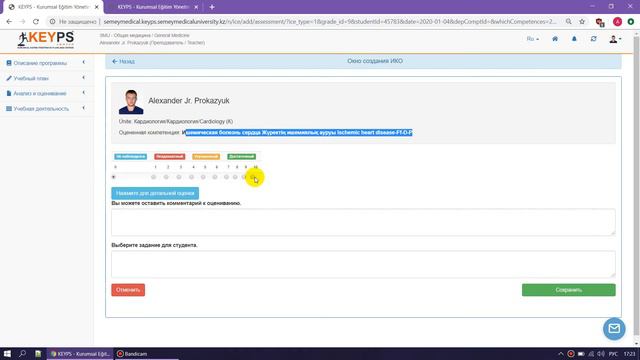This screenshot has height=360, width=640.
Task: Click the Описание программы book icon
Action: point(9,63)
